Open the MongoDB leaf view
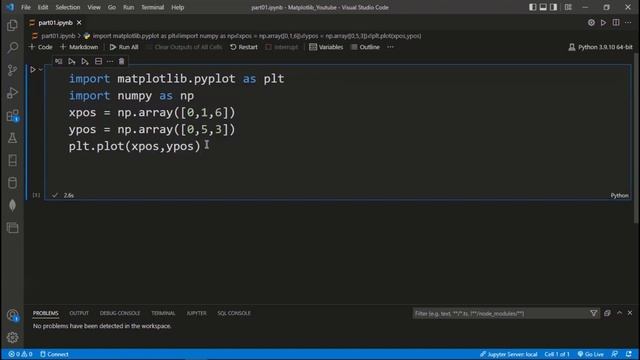Image resolution: width=640 pixels, height=360 pixels. 12,205
